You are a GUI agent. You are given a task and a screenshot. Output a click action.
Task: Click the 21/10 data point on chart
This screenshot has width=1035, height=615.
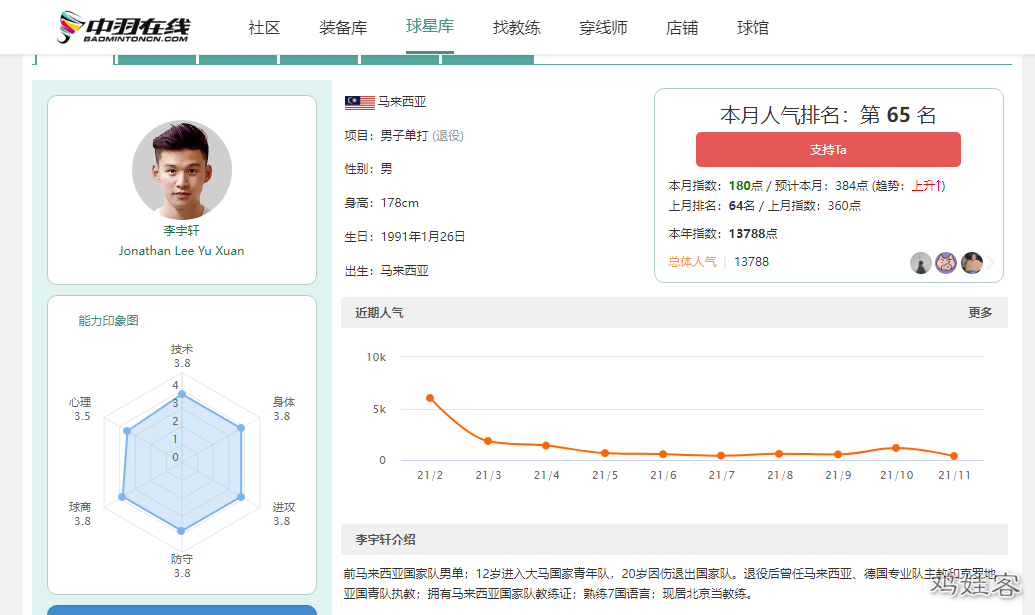896,448
